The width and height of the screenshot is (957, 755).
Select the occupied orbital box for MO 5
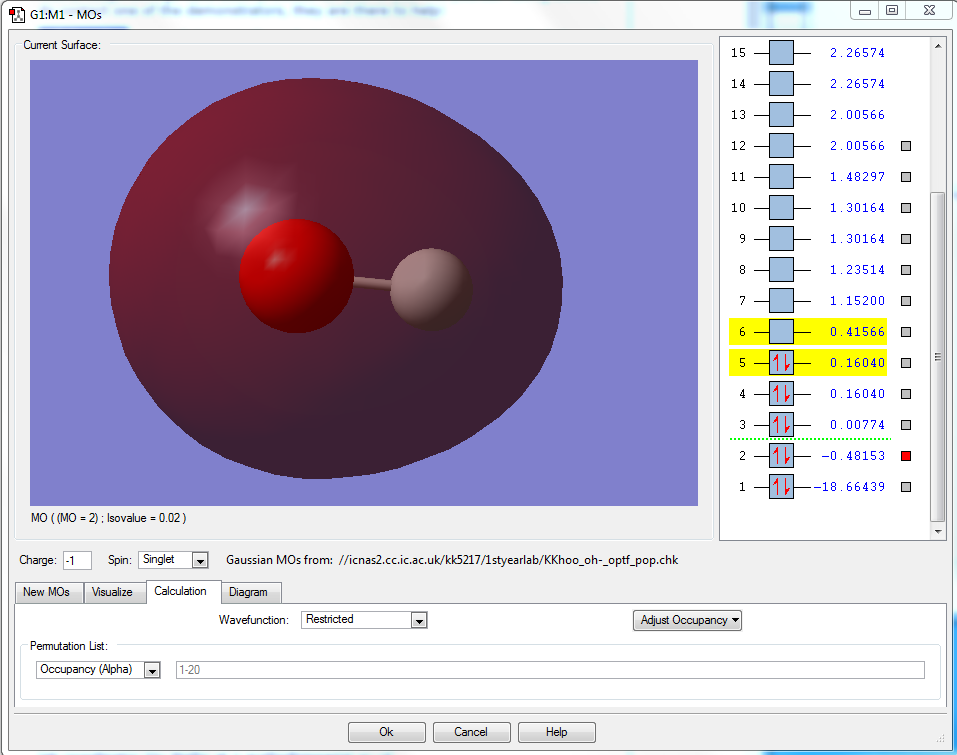click(781, 363)
